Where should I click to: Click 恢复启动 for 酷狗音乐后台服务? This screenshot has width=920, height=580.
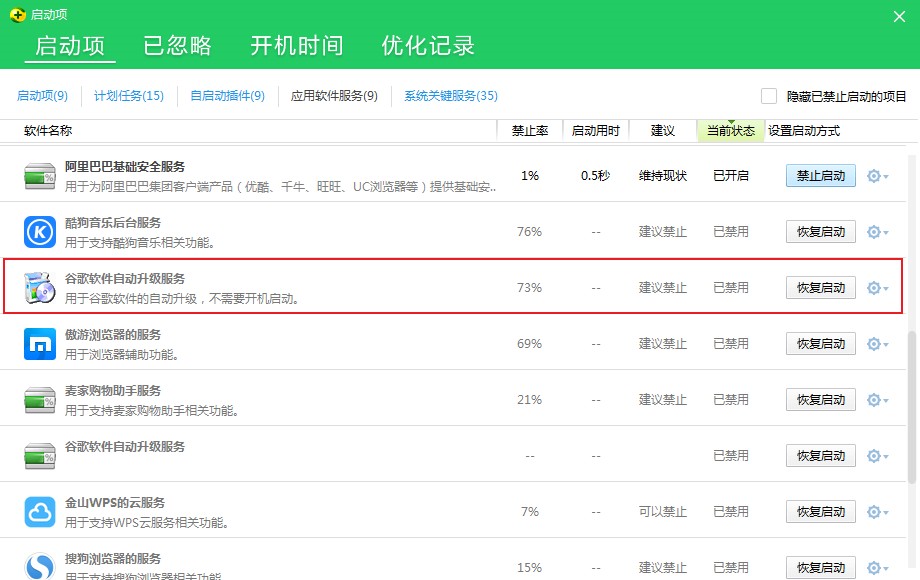point(821,232)
